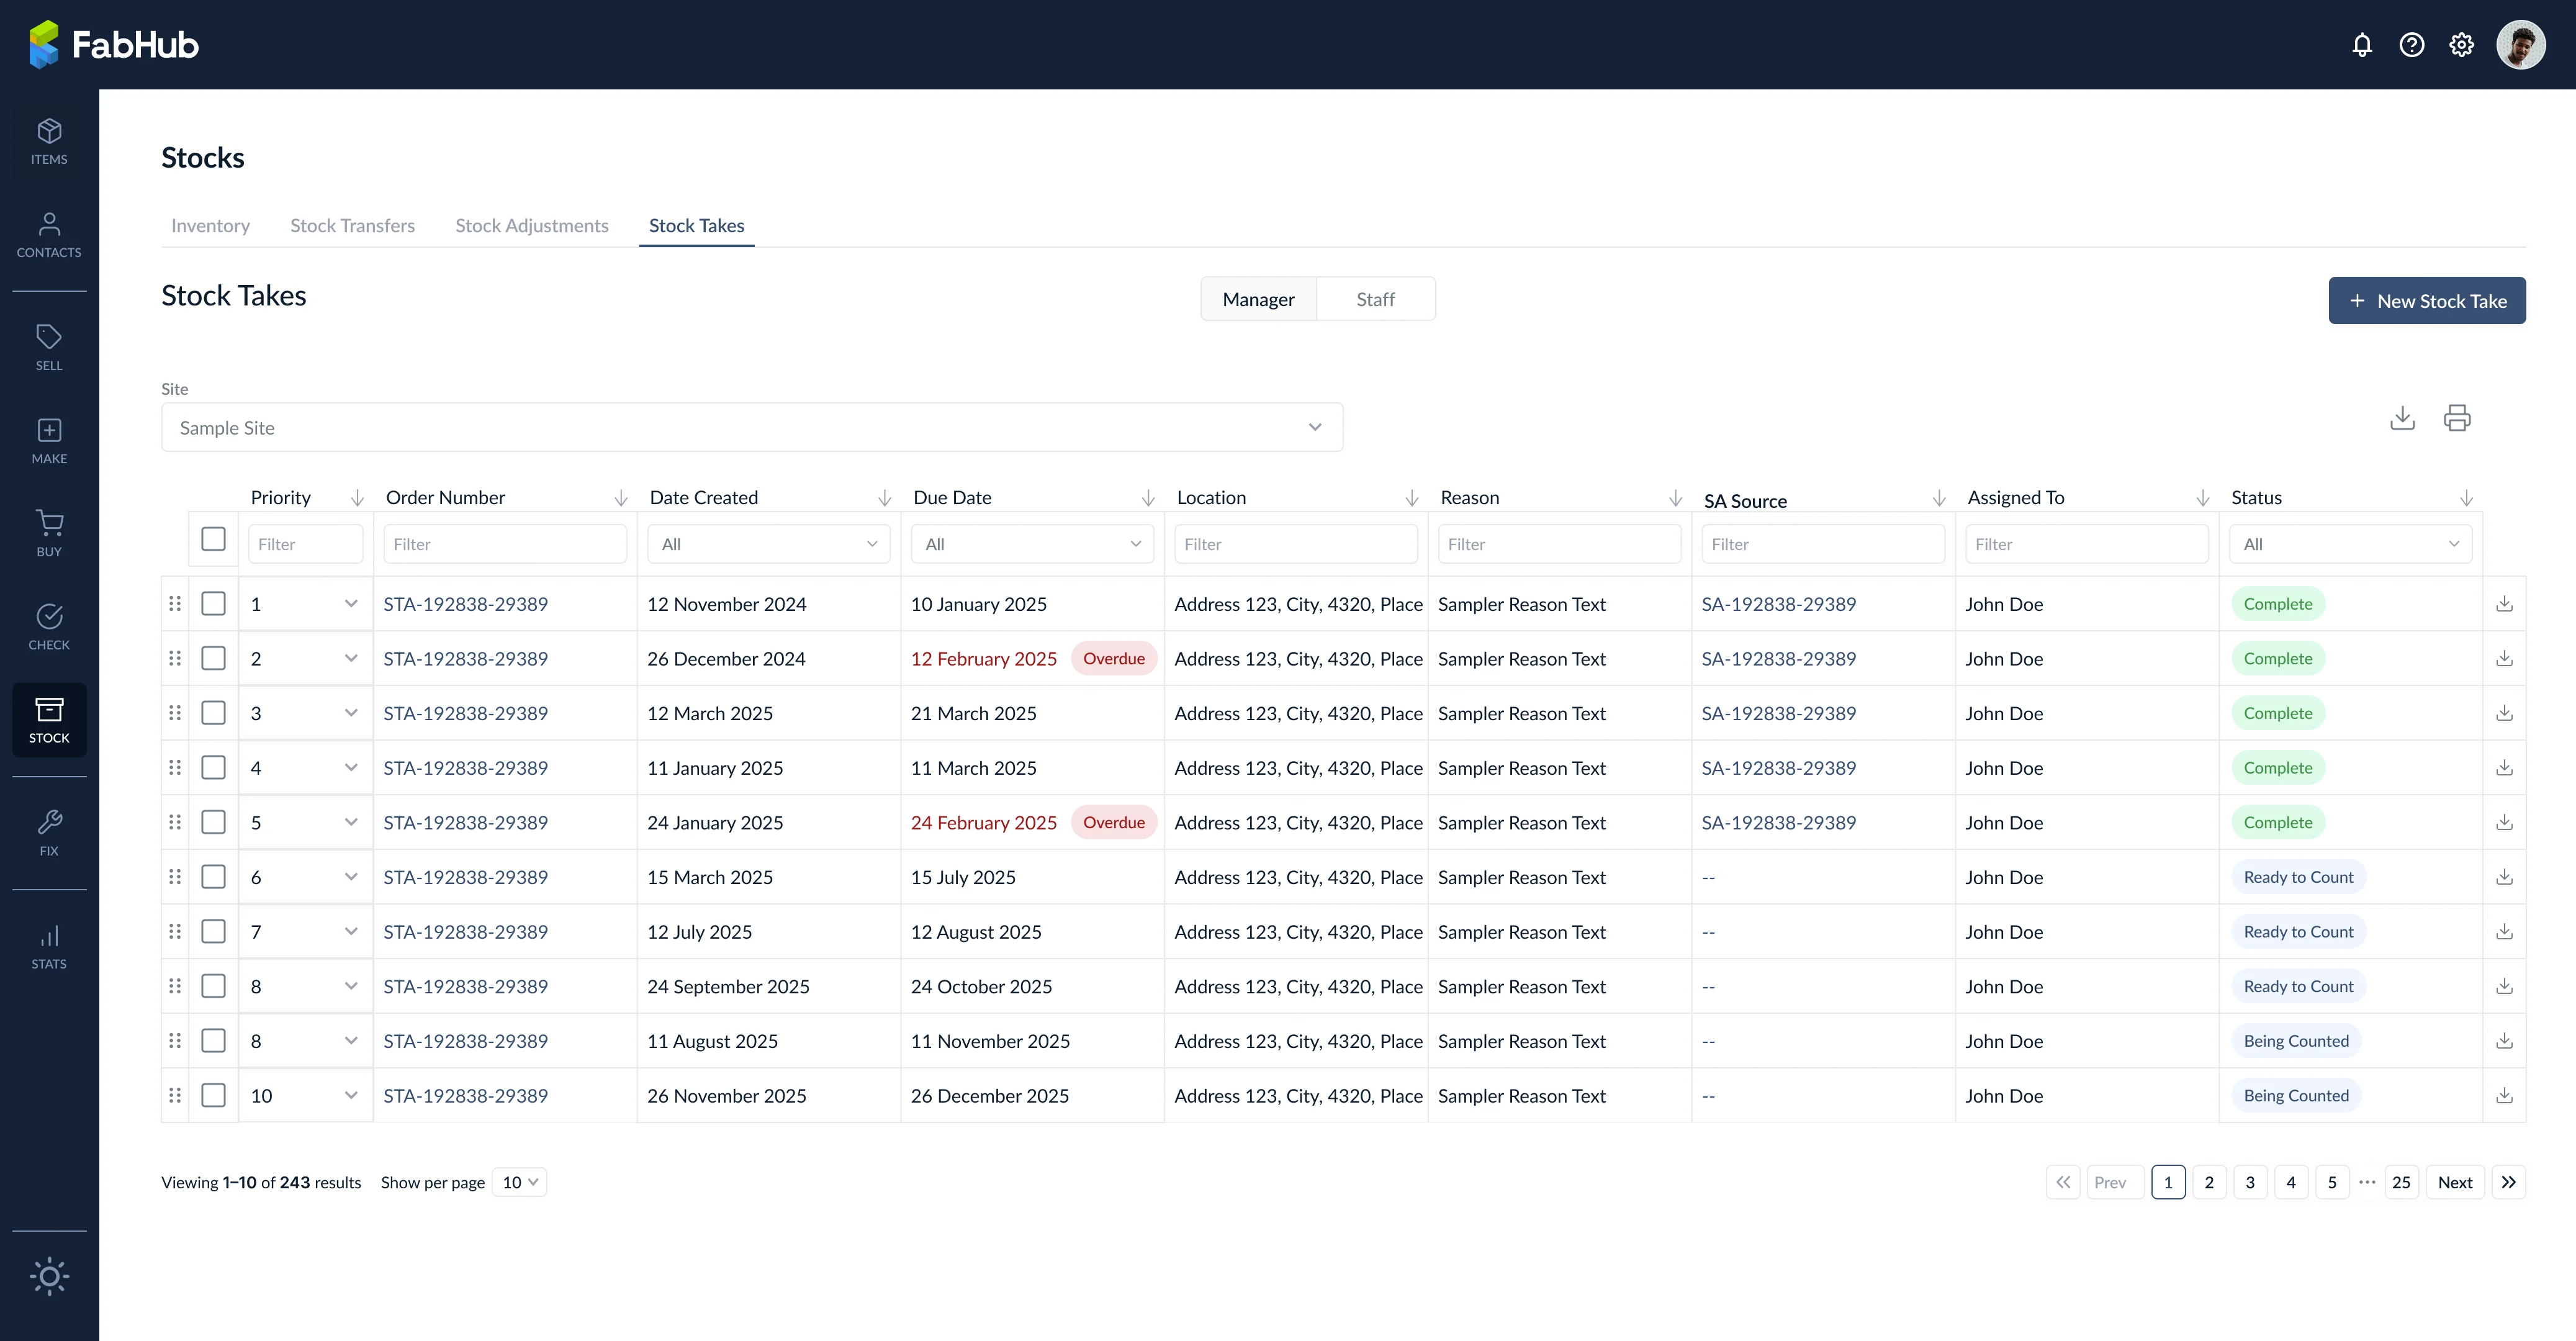Switch to Staff view
This screenshot has width=2576, height=1341.
(x=1375, y=299)
